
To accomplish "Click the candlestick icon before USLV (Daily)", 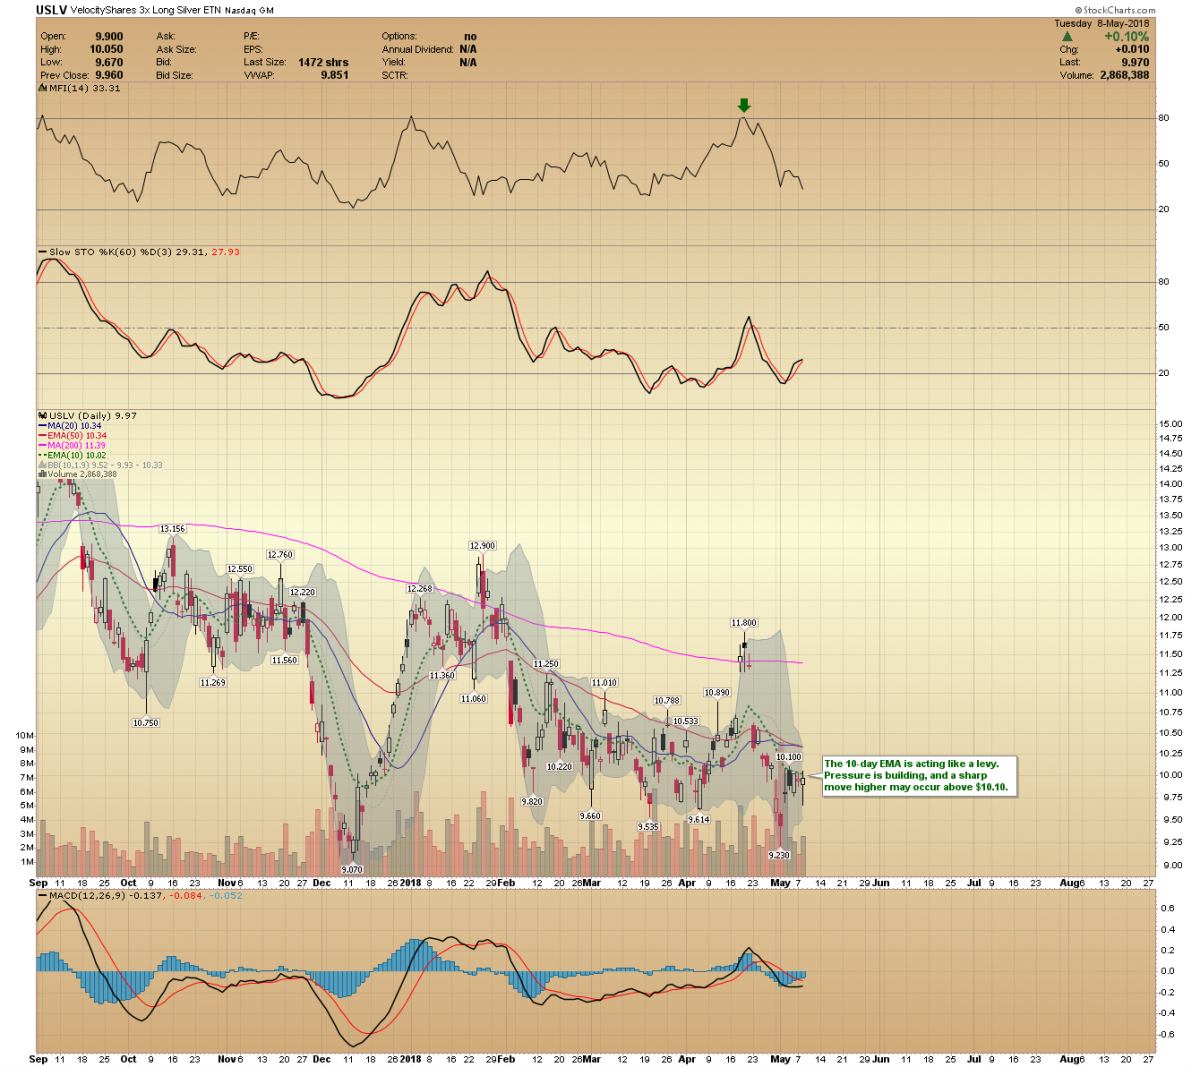I will tap(41, 415).
